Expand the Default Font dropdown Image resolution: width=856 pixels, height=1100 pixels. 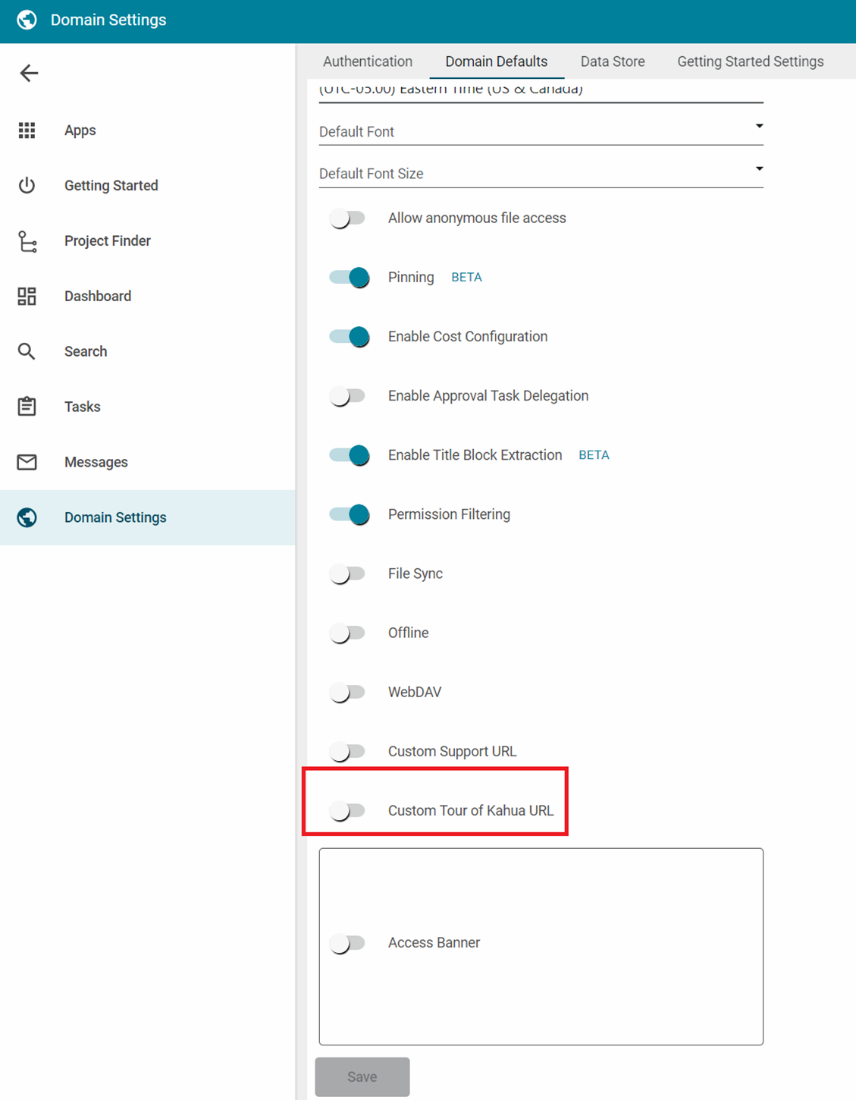coord(540,131)
